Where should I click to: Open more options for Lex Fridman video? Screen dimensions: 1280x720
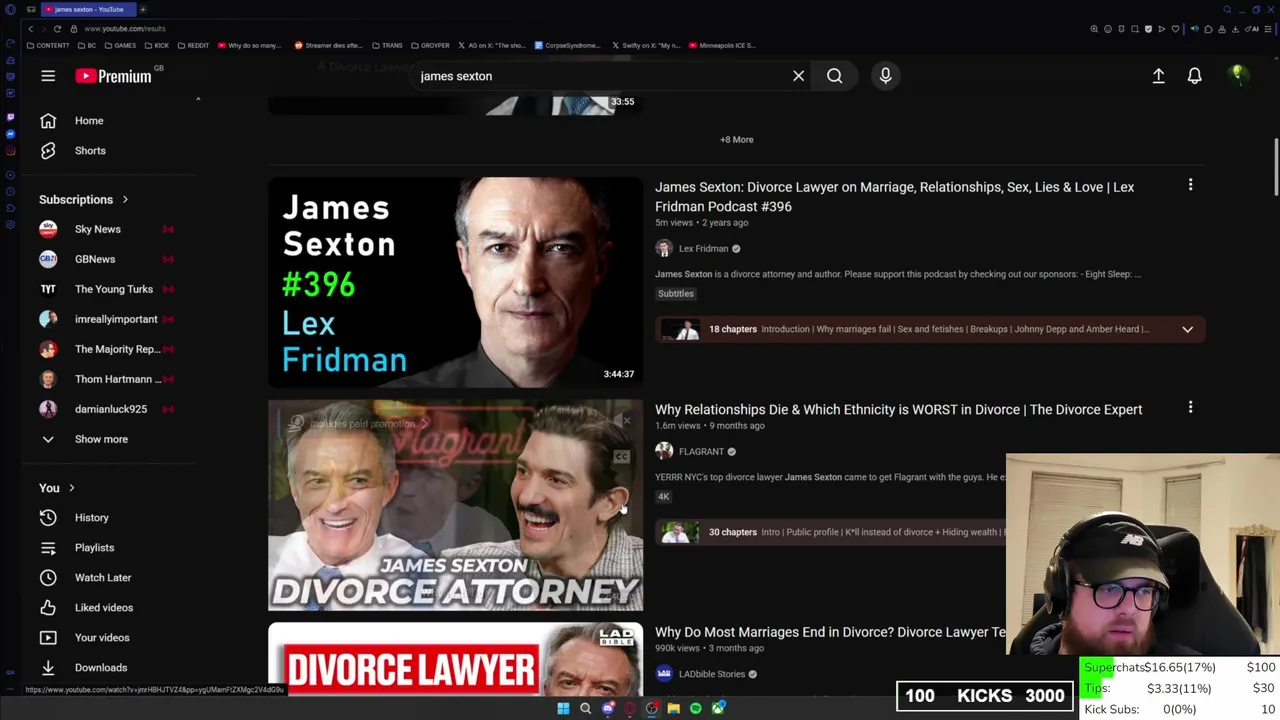[1190, 185]
